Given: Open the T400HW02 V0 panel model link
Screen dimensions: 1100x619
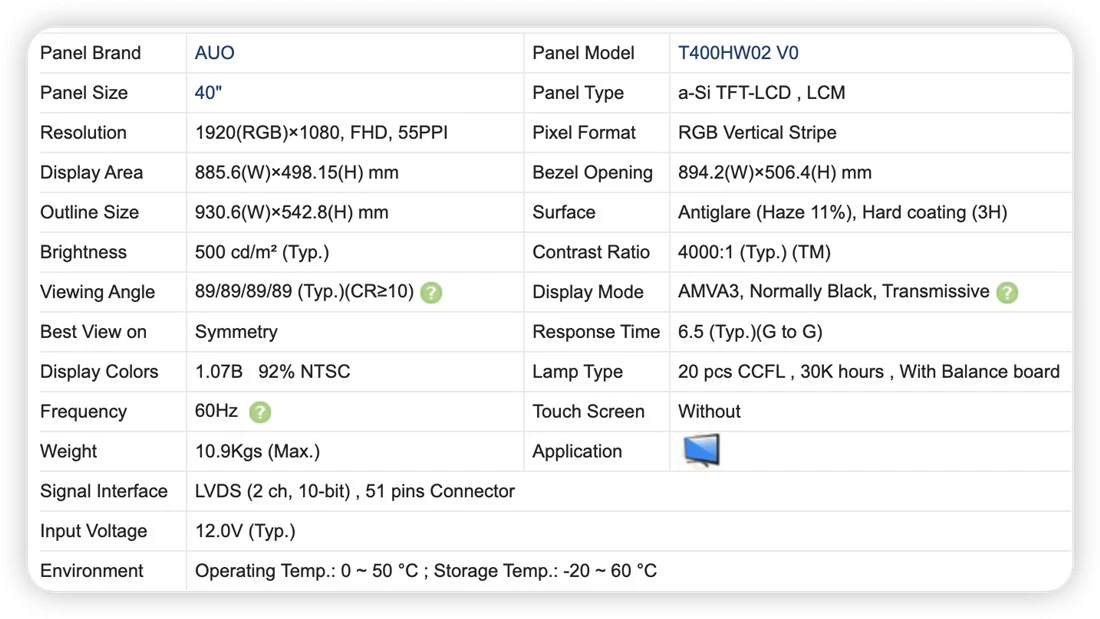Looking at the screenshot, I should point(737,53).
